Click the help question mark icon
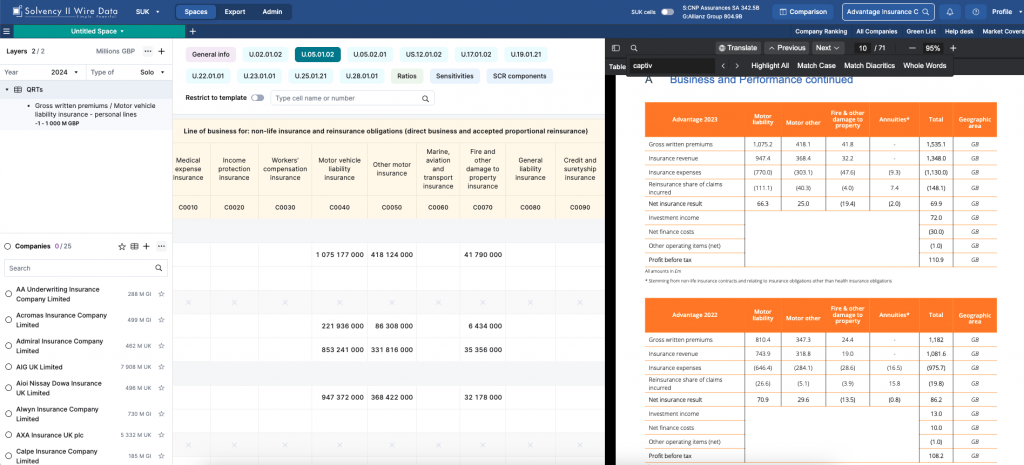Image resolution: width=1024 pixels, height=465 pixels. [x=974, y=12]
